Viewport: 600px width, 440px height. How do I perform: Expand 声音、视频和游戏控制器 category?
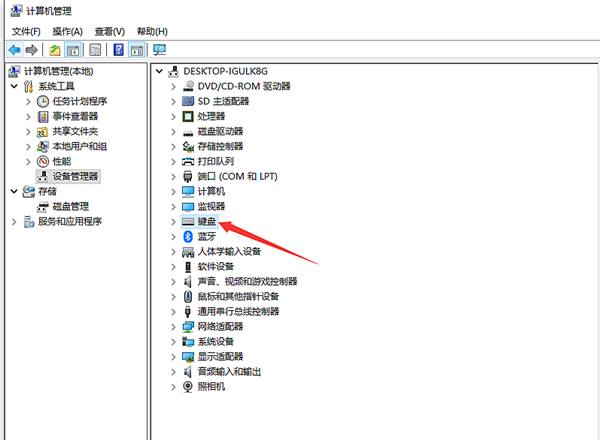coord(173,282)
